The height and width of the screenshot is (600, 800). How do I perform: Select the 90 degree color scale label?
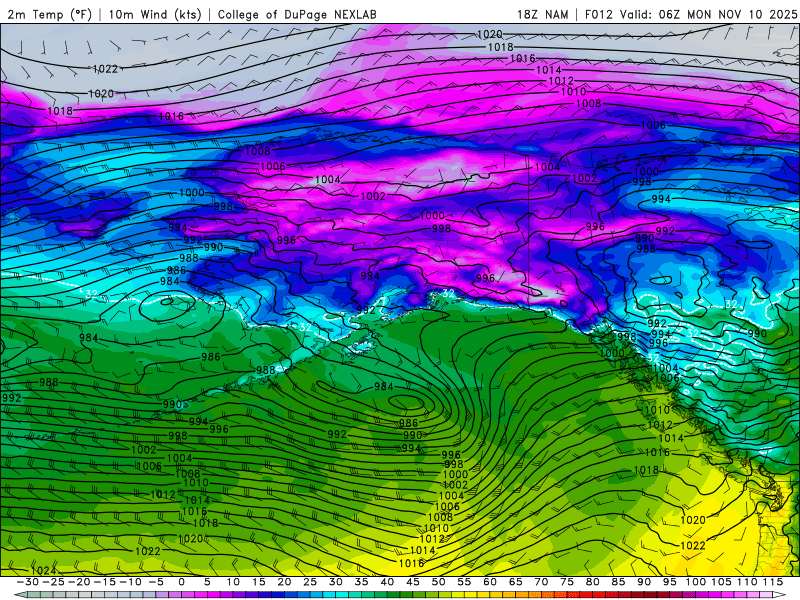(x=644, y=582)
